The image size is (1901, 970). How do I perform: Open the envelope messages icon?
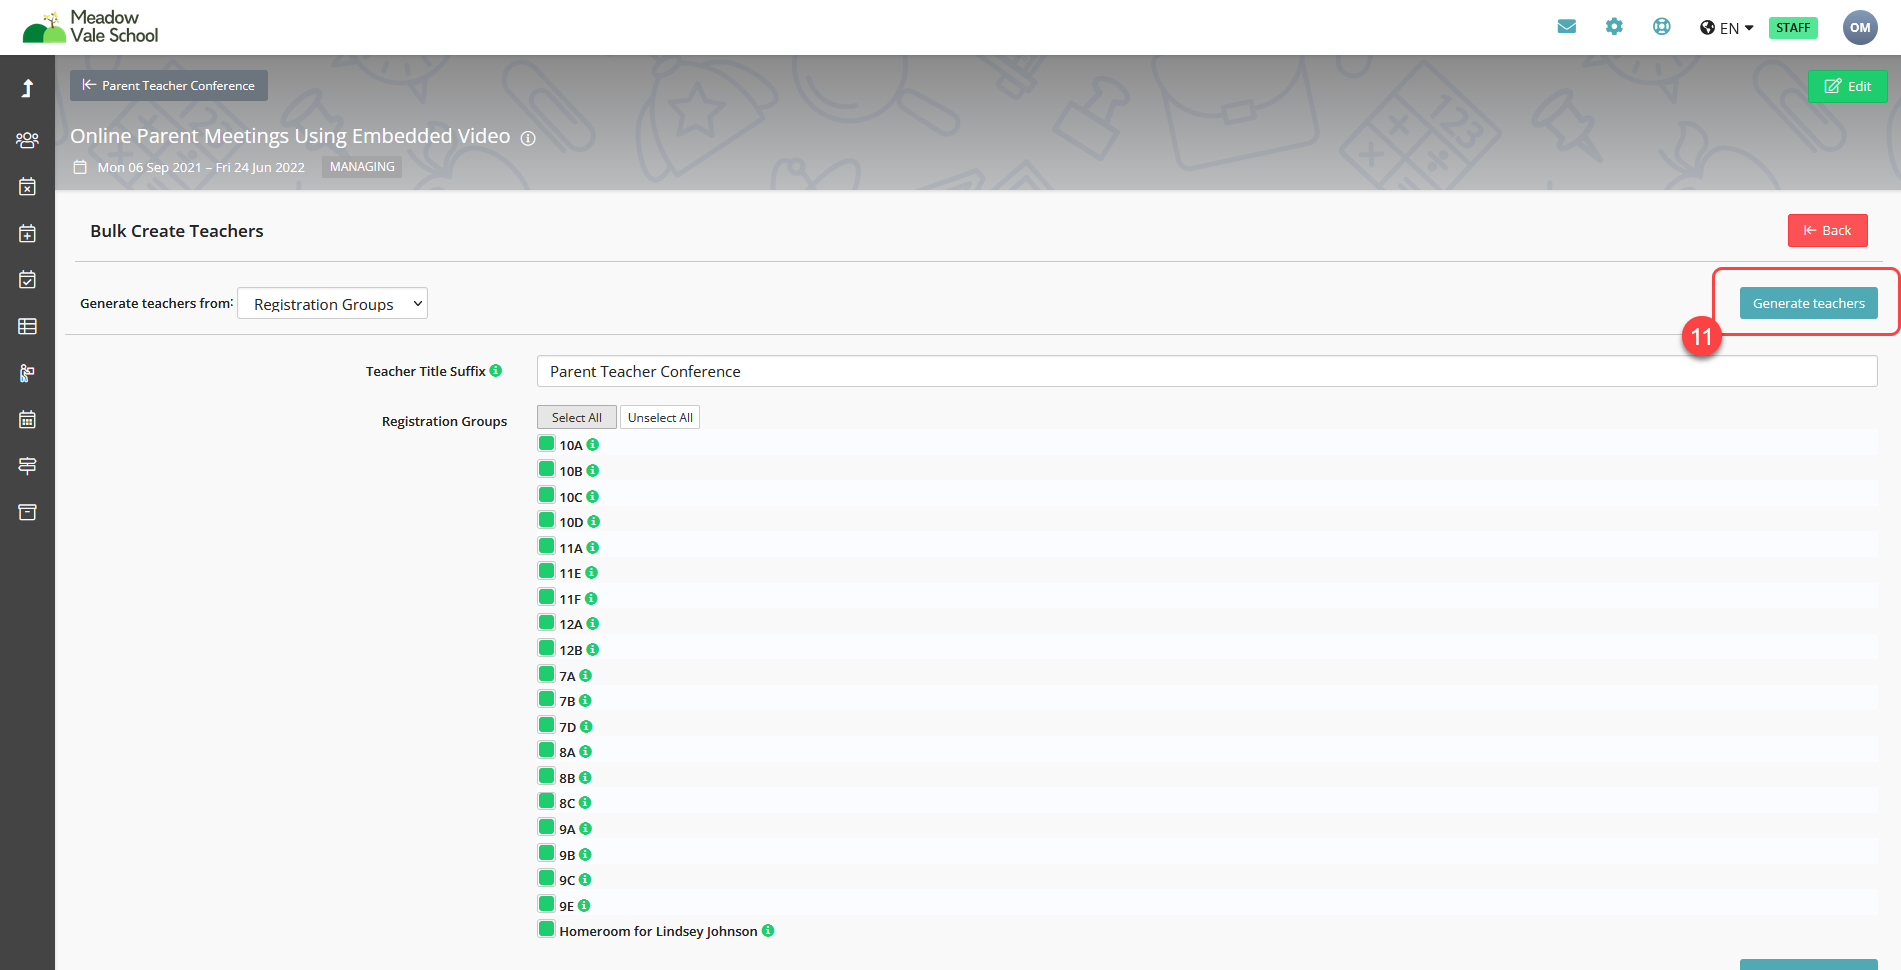(x=1566, y=27)
